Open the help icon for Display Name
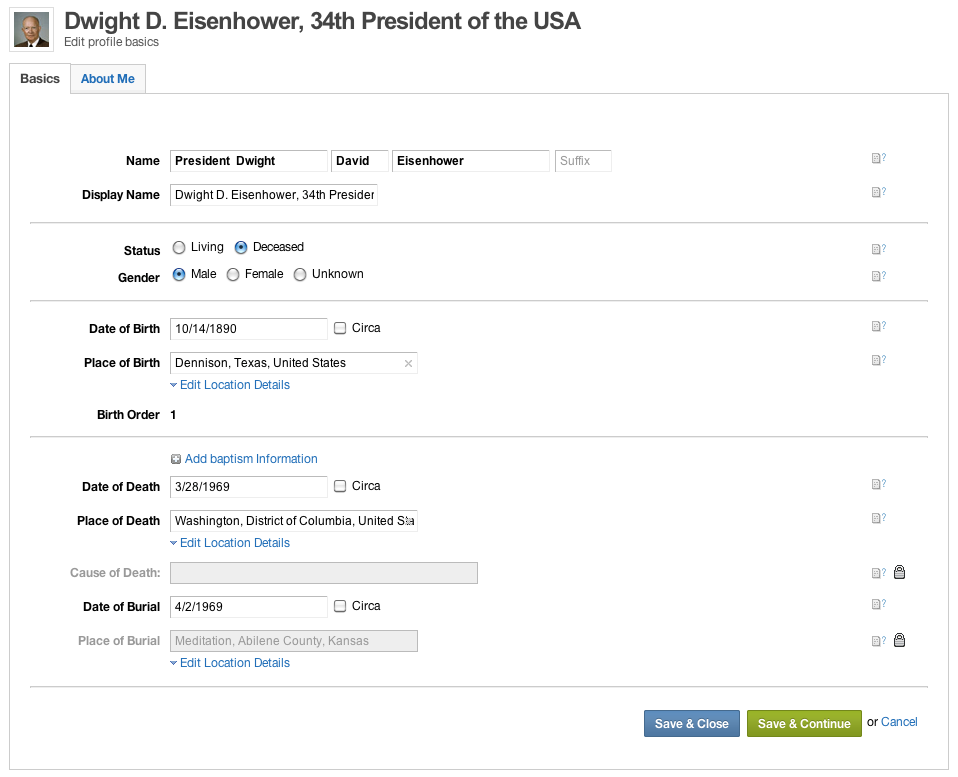This screenshot has height=777, width=958. [x=879, y=192]
